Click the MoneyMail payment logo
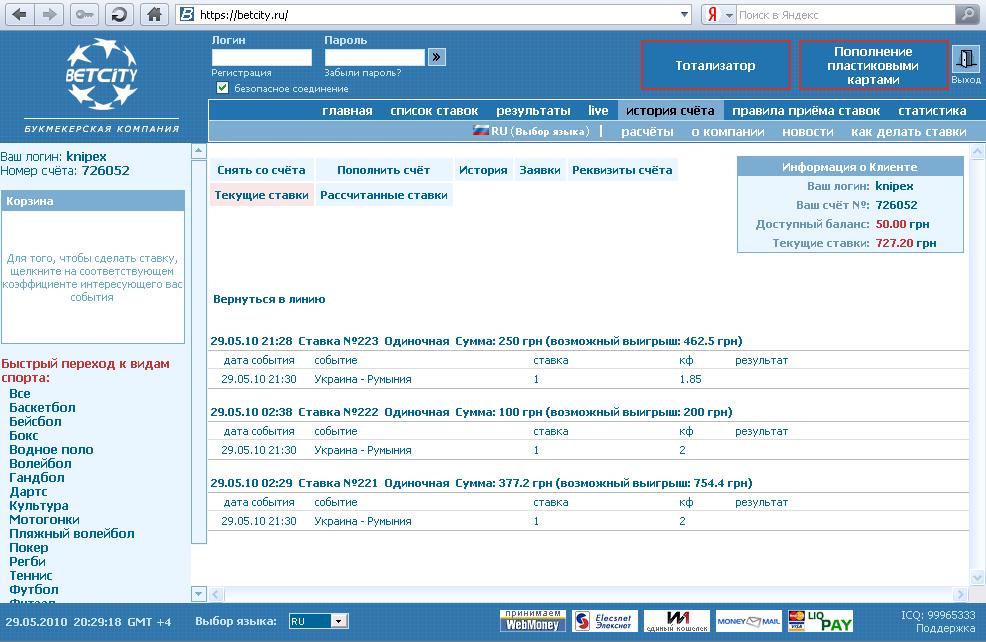 tap(748, 621)
